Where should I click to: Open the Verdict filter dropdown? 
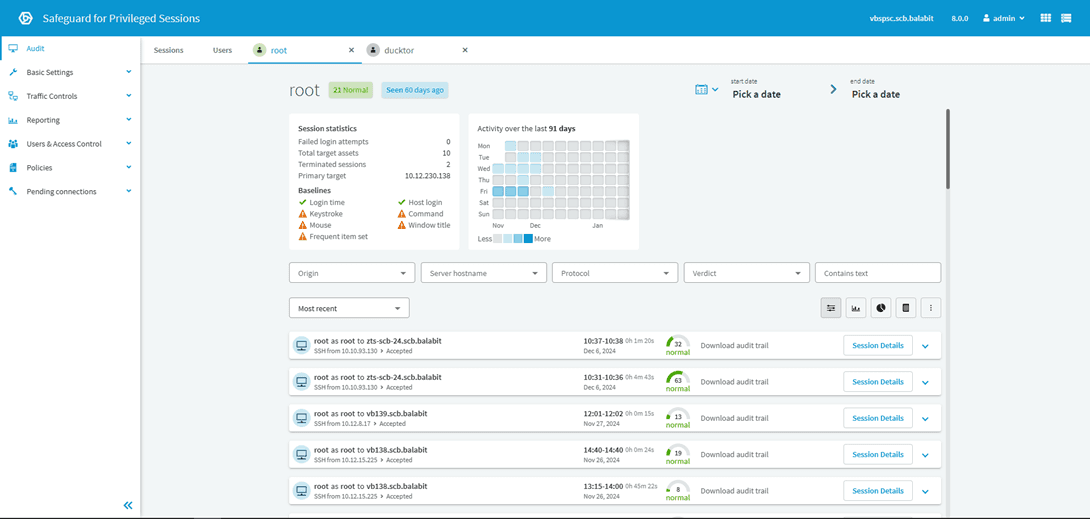pyautogui.click(x=747, y=273)
